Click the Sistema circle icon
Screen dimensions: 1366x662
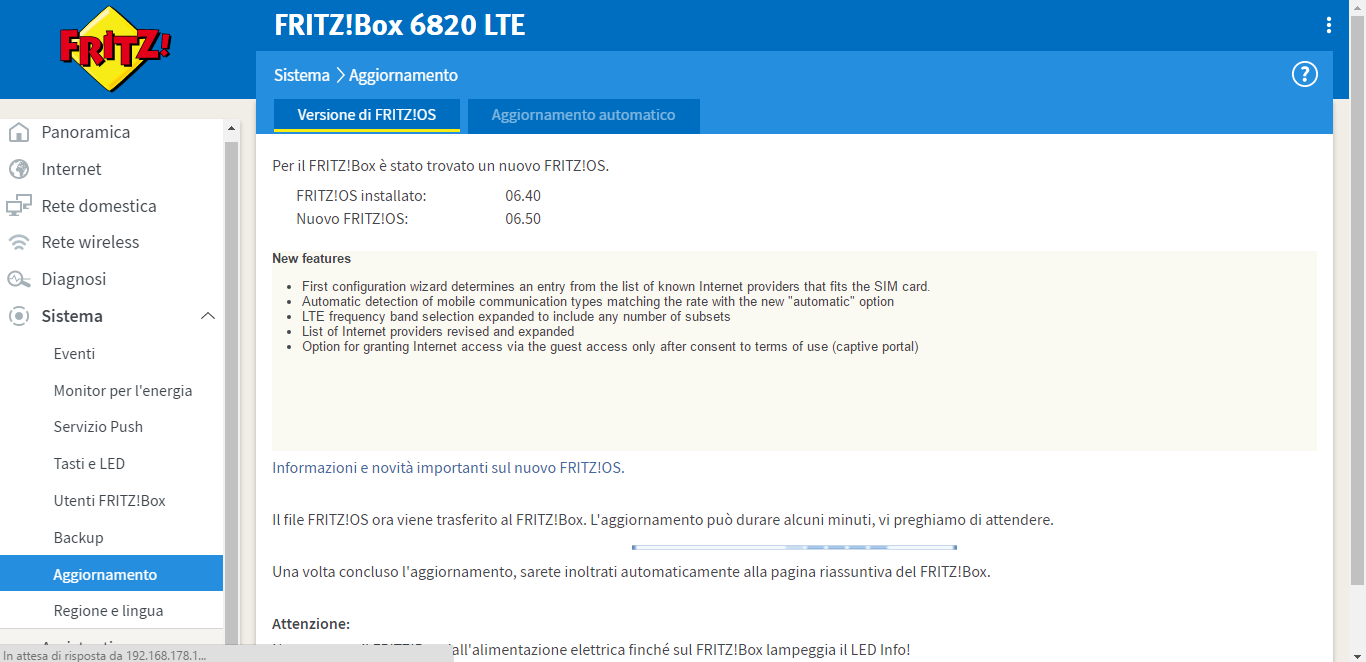[18, 316]
